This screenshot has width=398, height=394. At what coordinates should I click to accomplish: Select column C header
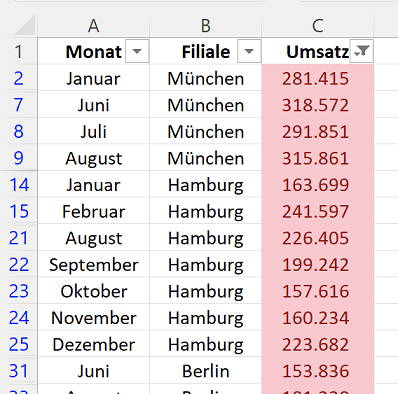pos(318,25)
